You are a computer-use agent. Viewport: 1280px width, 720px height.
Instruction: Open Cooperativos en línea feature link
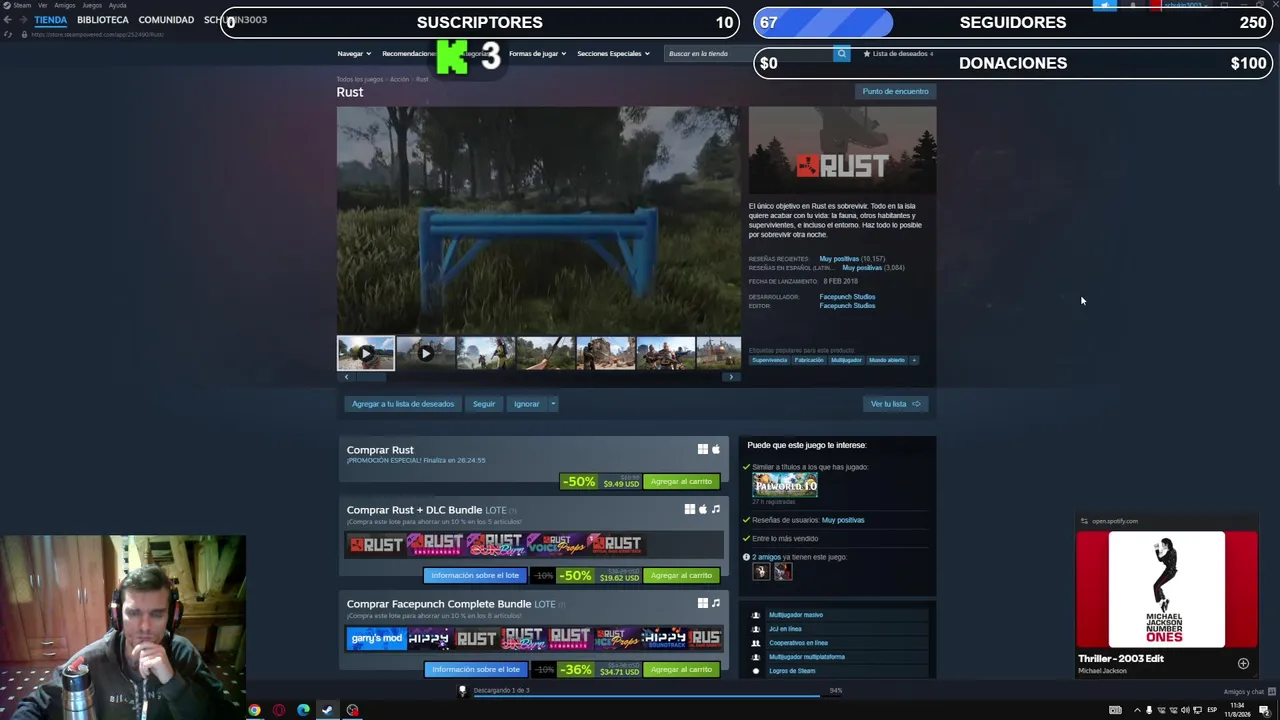pyautogui.click(x=798, y=643)
